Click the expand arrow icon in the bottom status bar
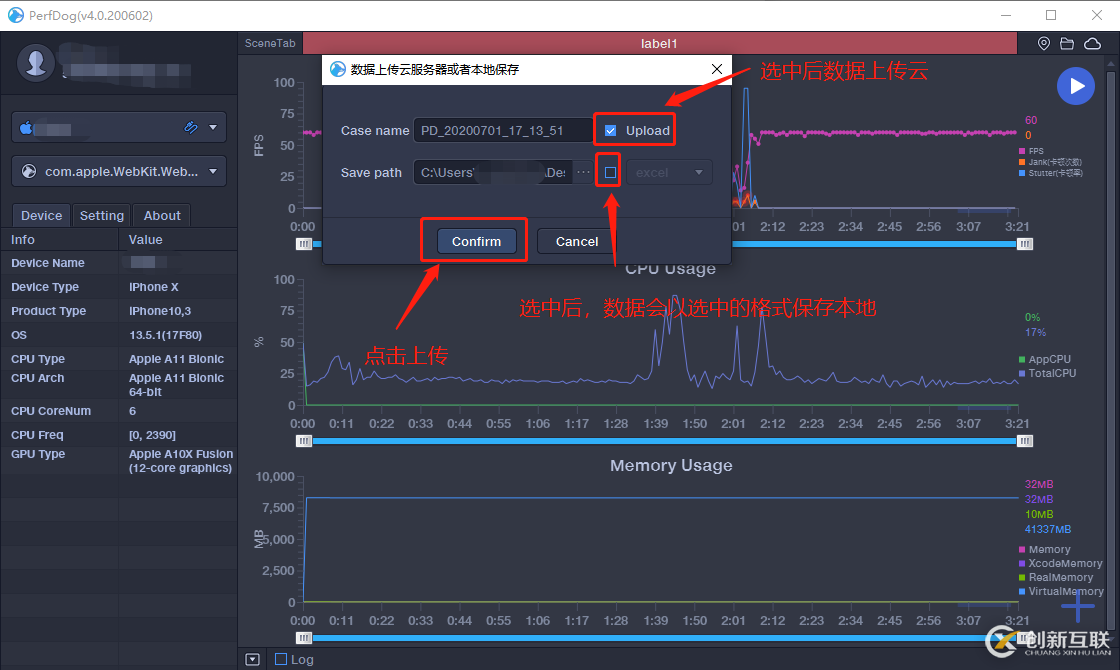The image size is (1120, 670). [252, 658]
